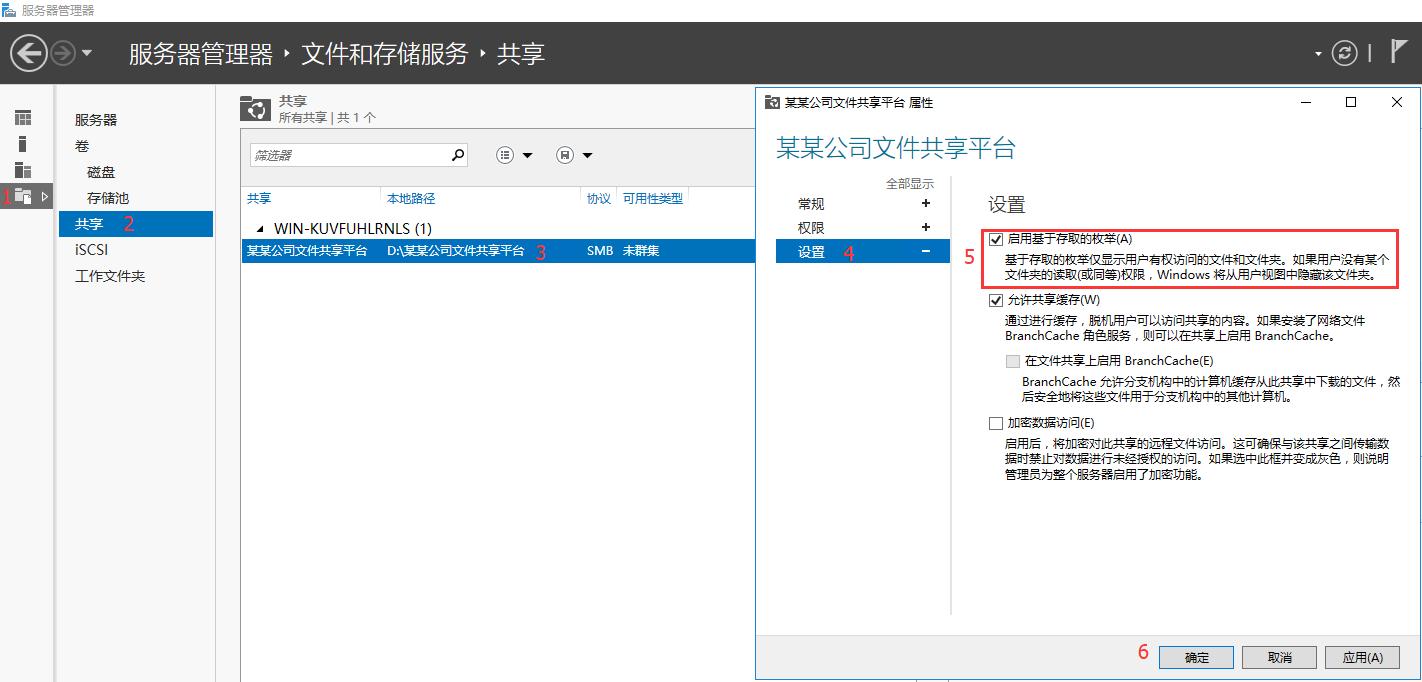Viewport: 1422px width, 682px height.
Task: Uncheck 启用基于存取的枚举 in settings
Action: click(x=996, y=240)
